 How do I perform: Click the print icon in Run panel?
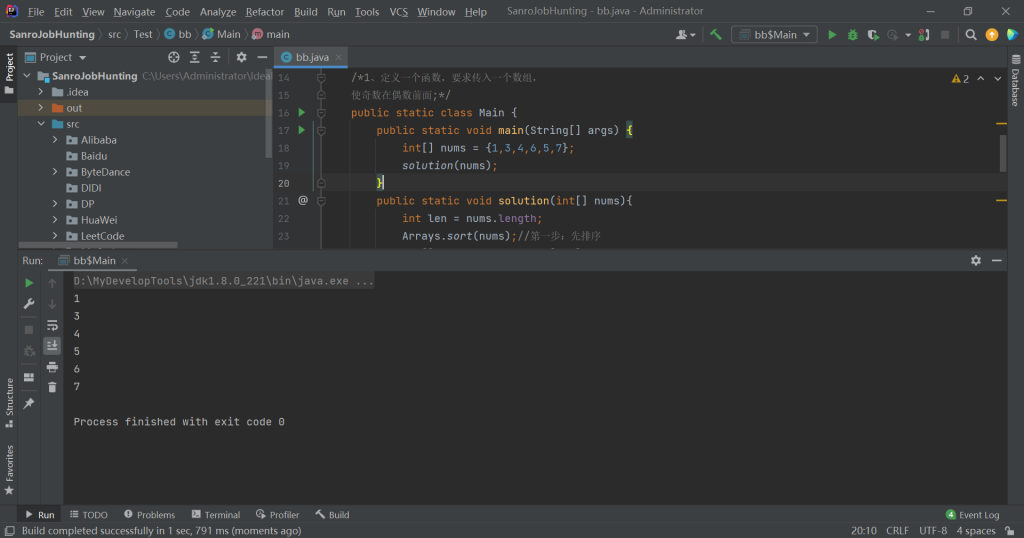point(52,366)
